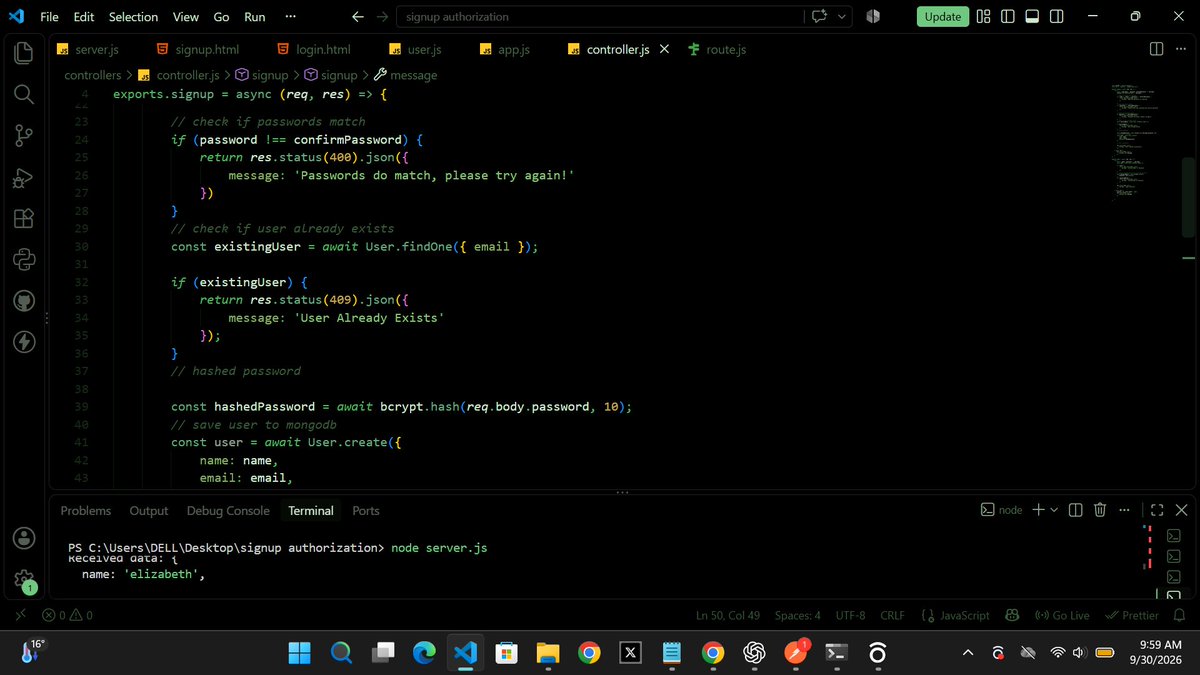
Task: Click the Copilot status icon in status bar
Action: (x=1013, y=615)
